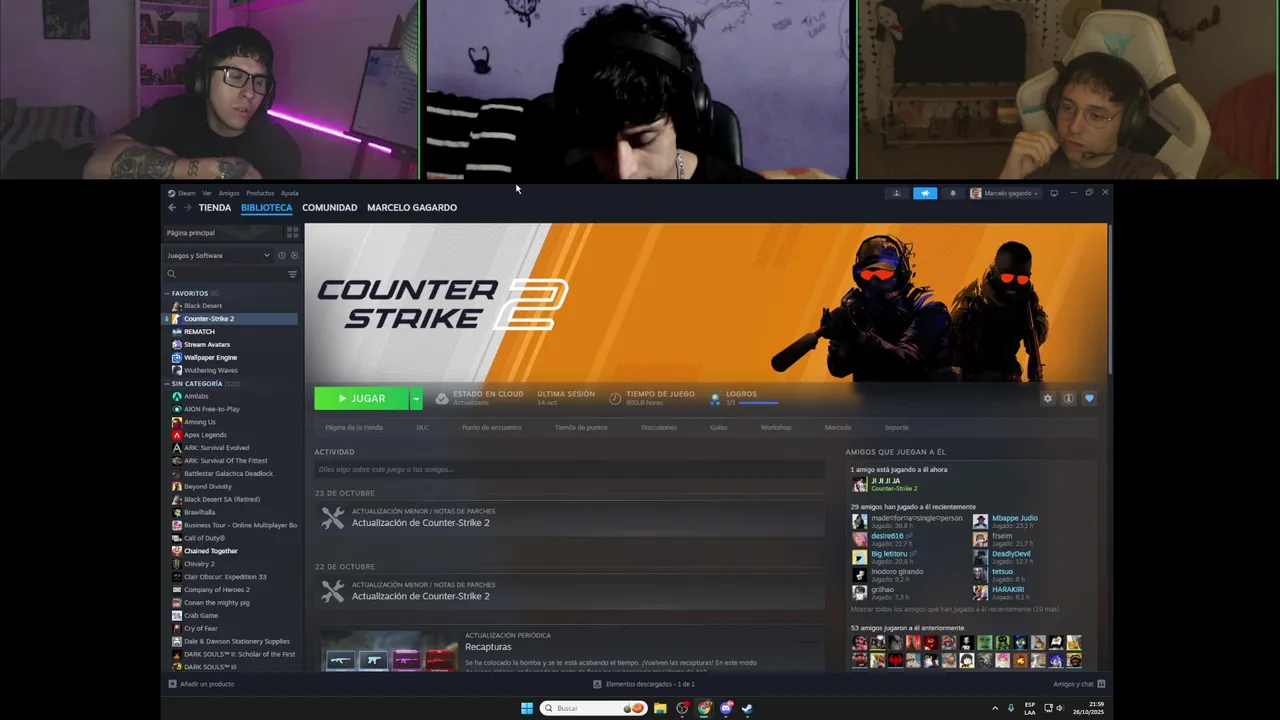Switch library to grid view icon

292,232
